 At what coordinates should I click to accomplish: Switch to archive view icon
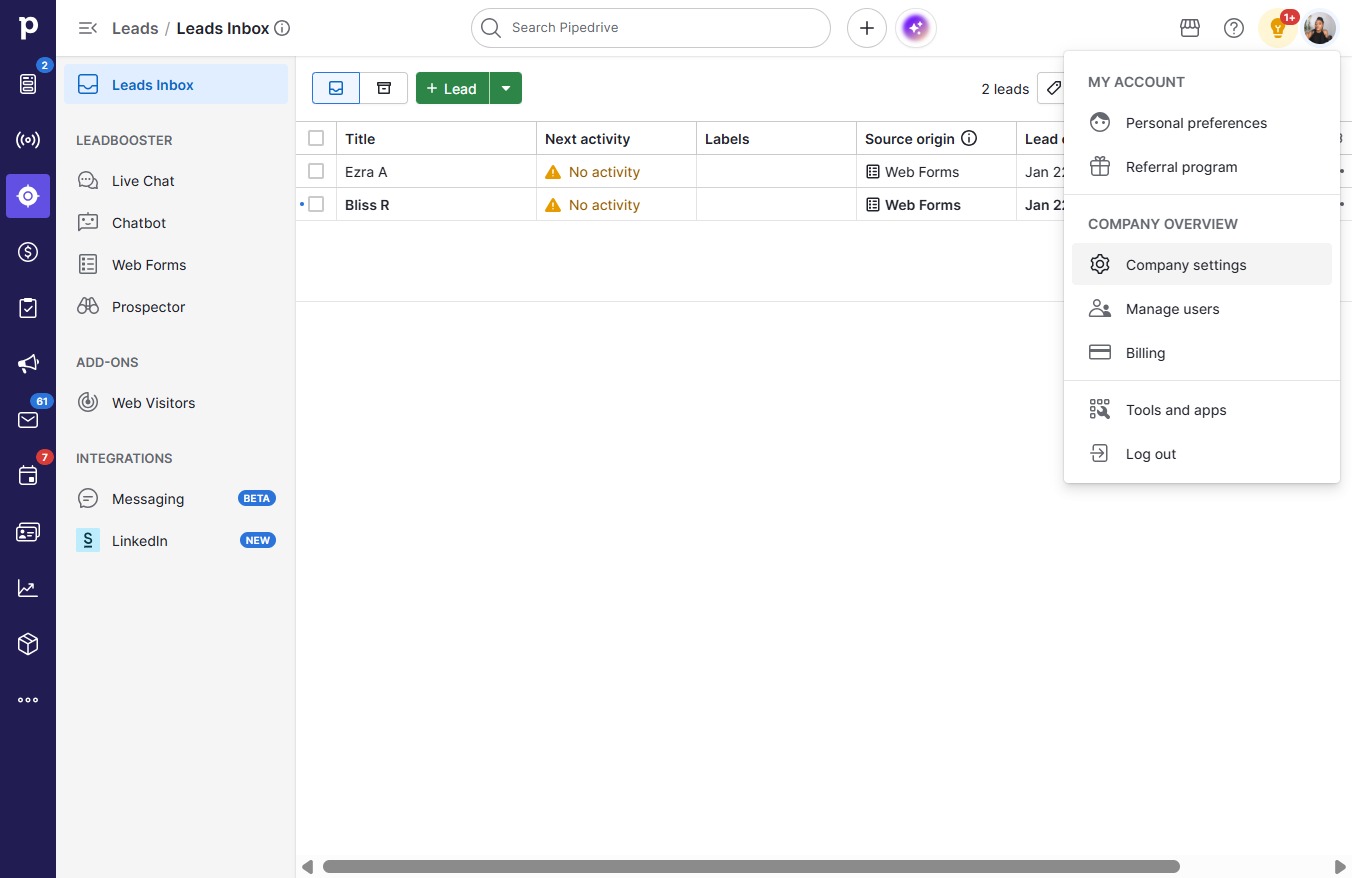pos(384,88)
